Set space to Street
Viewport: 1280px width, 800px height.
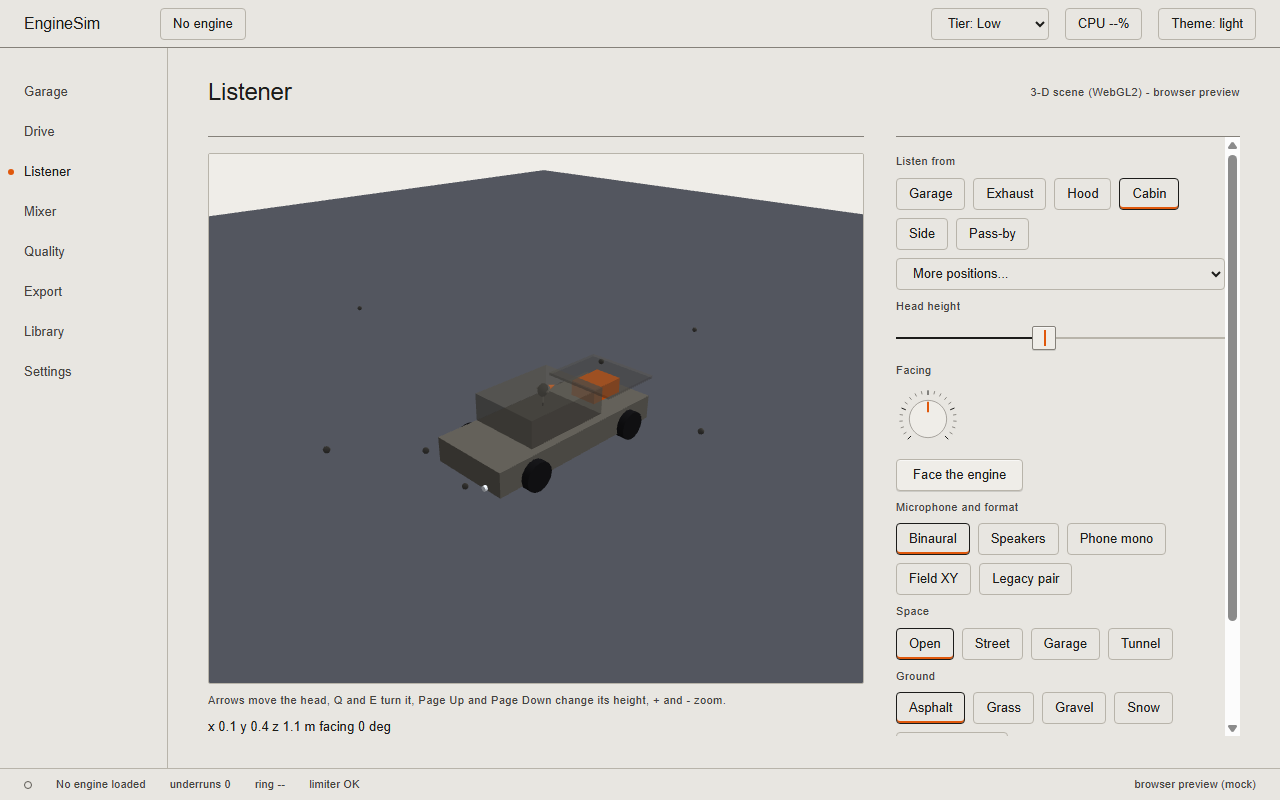992,644
